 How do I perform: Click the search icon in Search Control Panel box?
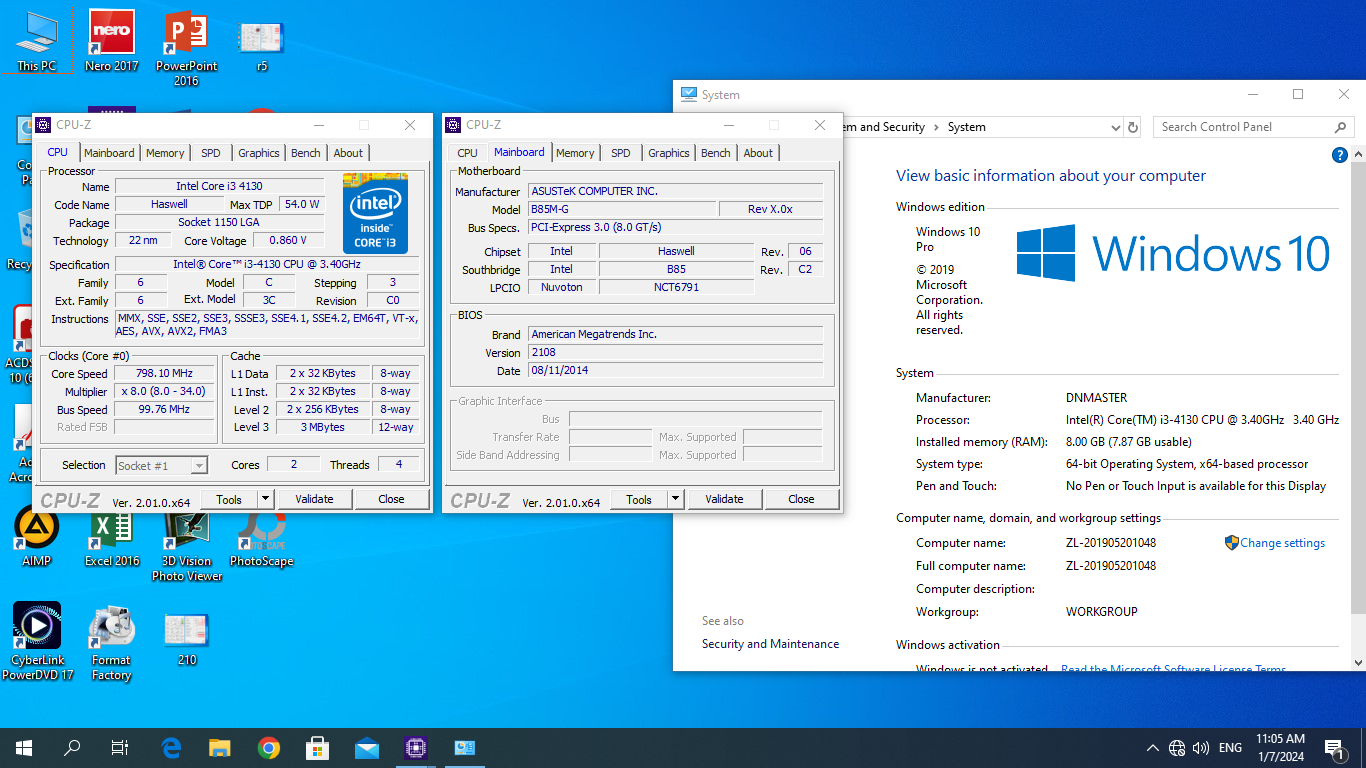[x=1340, y=127]
